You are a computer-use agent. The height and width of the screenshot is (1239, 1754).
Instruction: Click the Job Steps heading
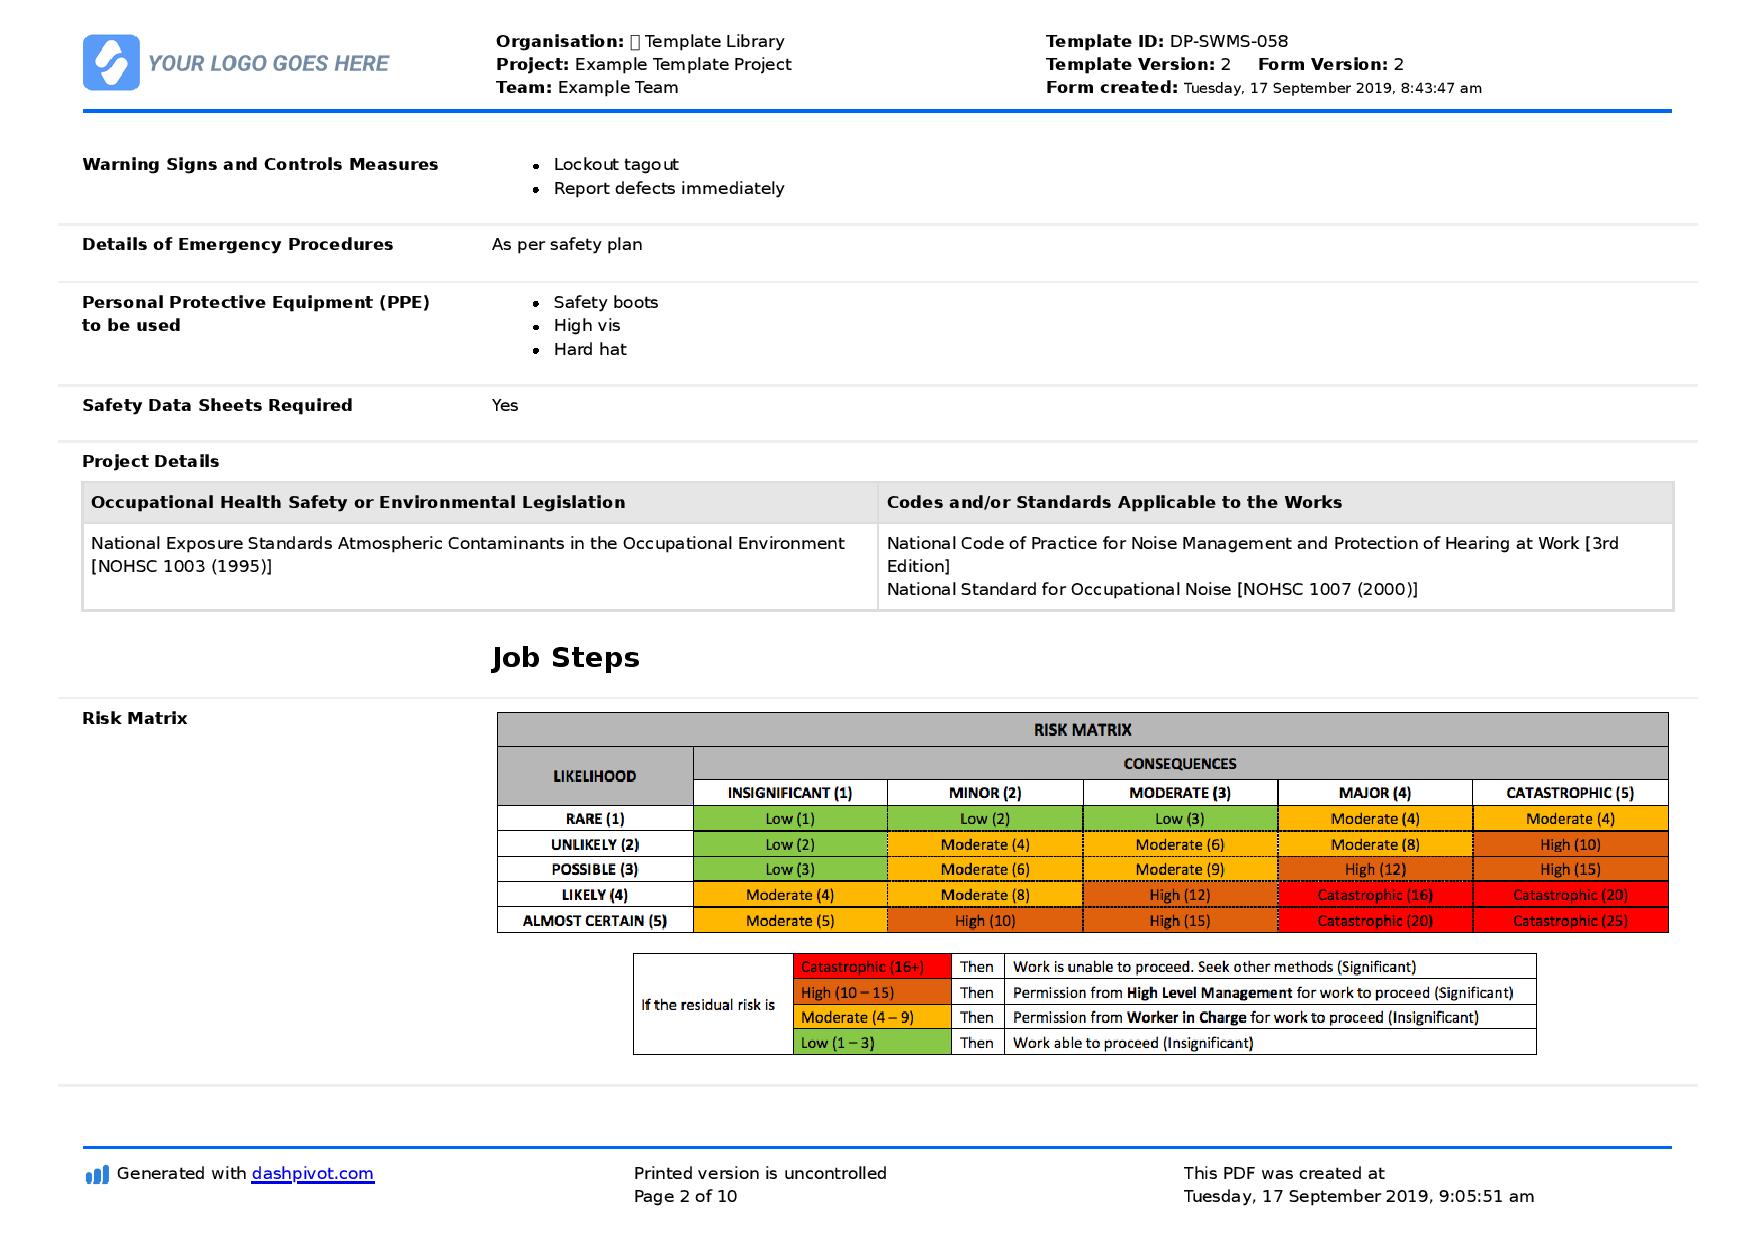click(565, 658)
